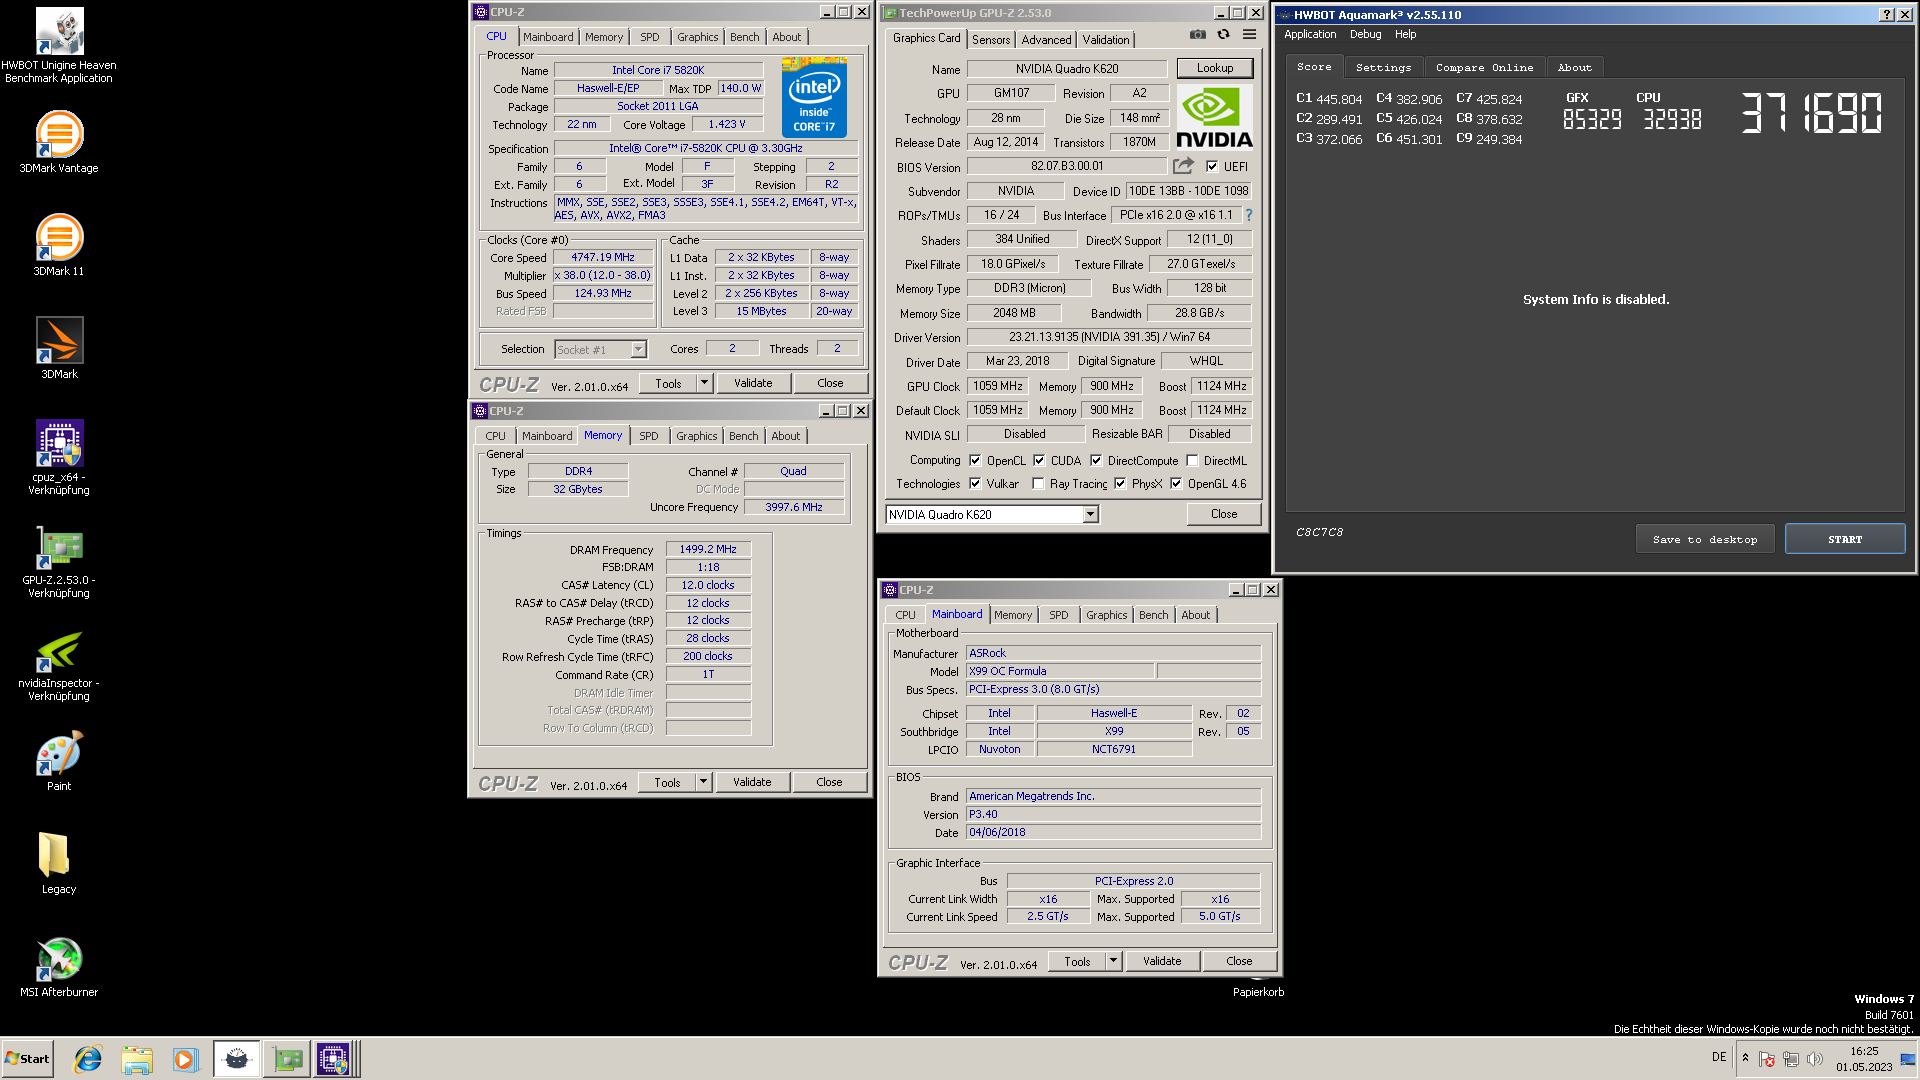1920x1080 pixels.
Task: Click Tools button in CPU-Z Mainboard window
Action: tap(1077, 961)
